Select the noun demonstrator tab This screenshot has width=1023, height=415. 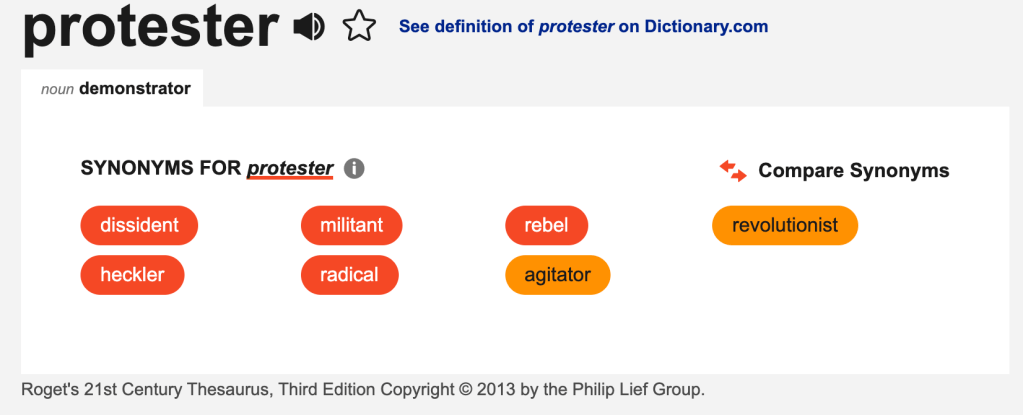(x=115, y=89)
